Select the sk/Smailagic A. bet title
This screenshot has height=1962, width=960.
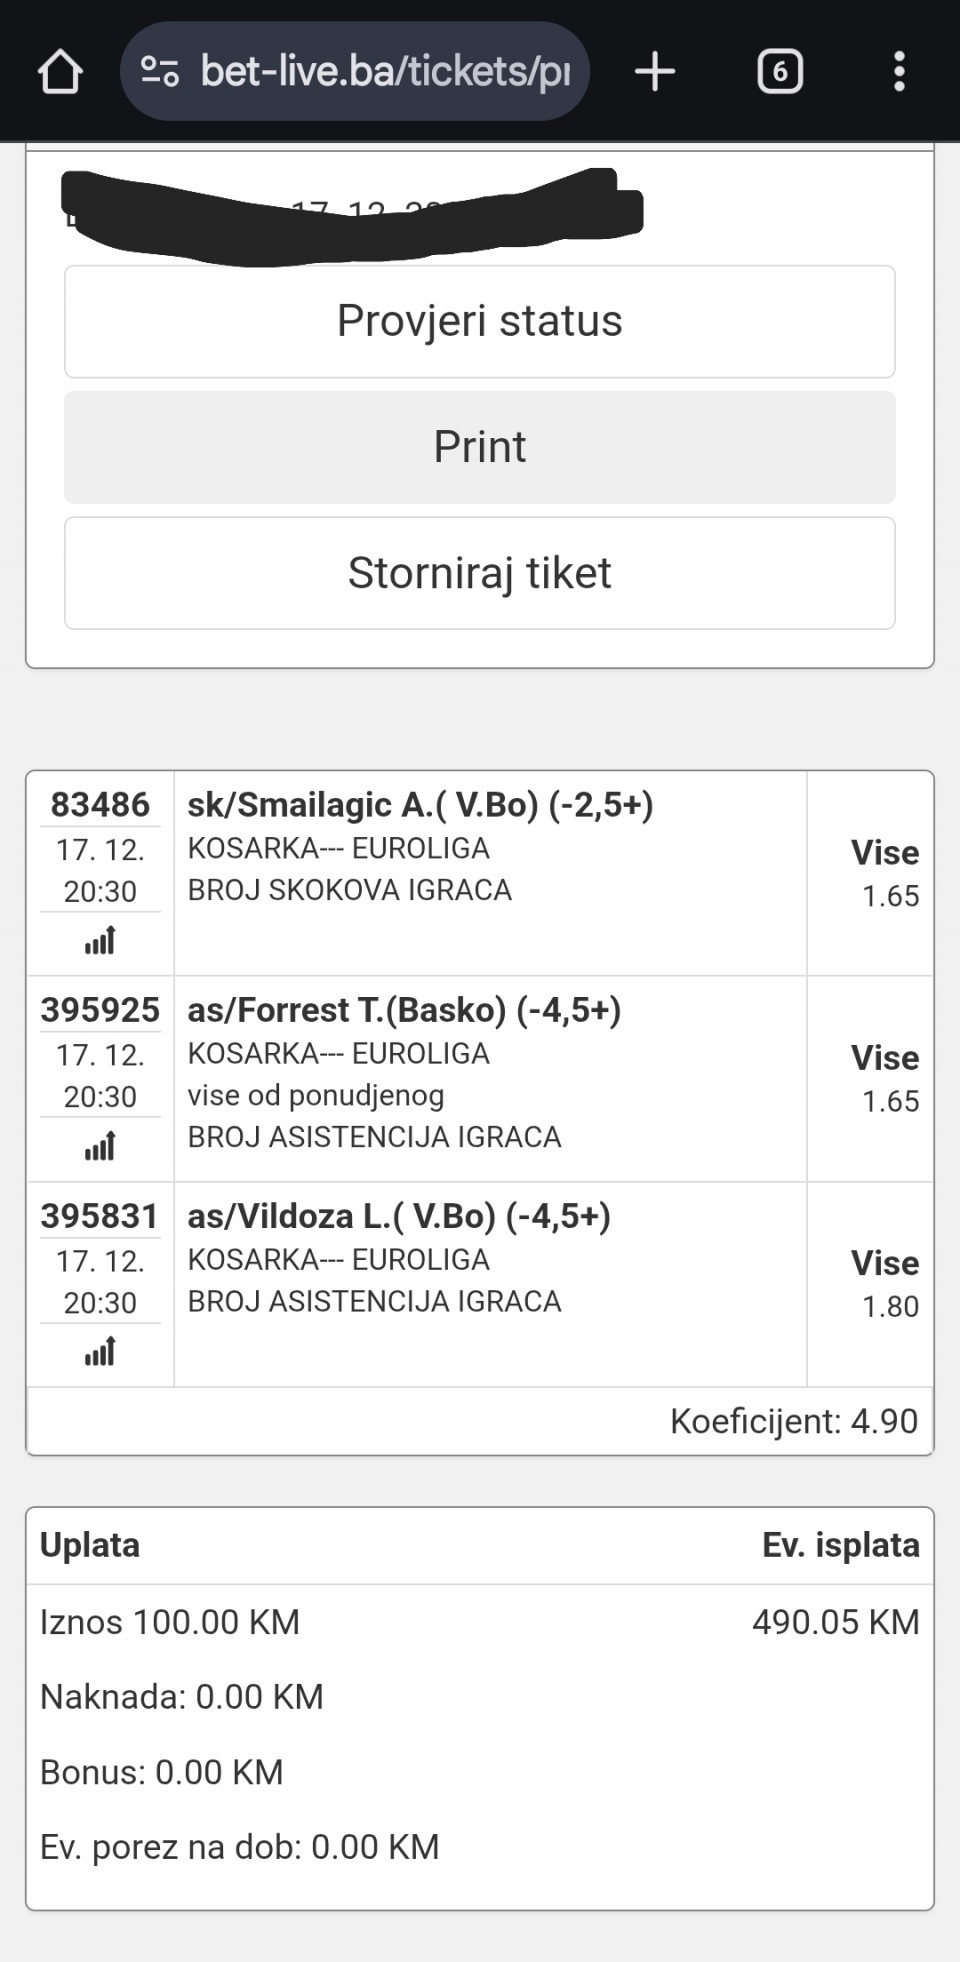[x=420, y=805]
